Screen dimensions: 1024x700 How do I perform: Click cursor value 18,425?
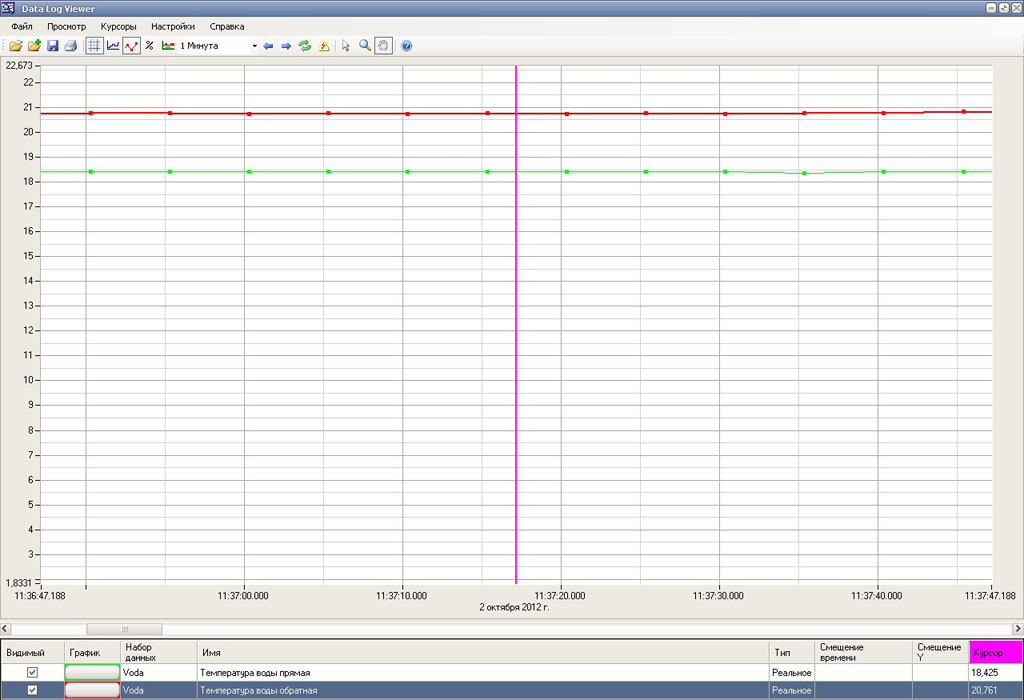pyautogui.click(x=984, y=673)
